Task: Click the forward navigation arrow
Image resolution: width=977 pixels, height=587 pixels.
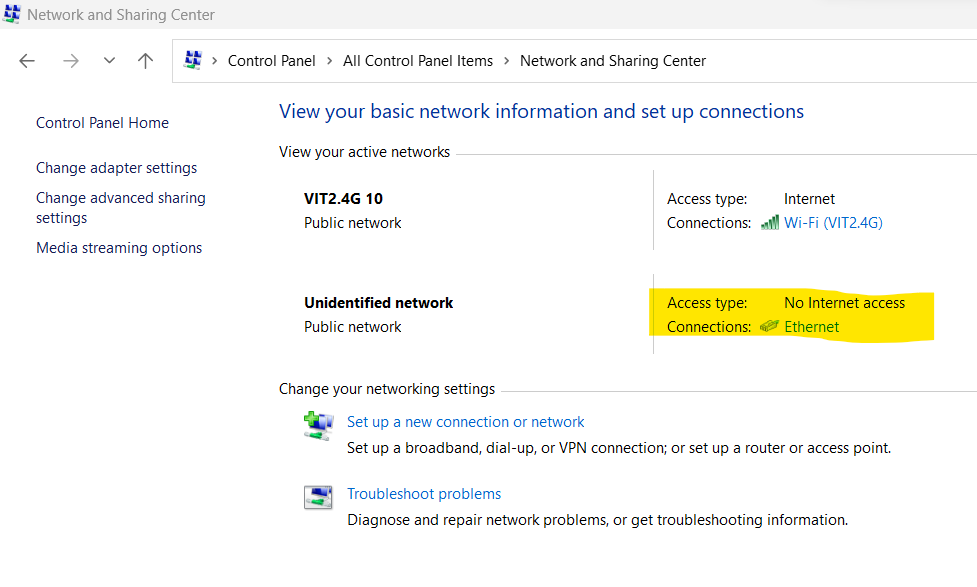Action: [71, 61]
